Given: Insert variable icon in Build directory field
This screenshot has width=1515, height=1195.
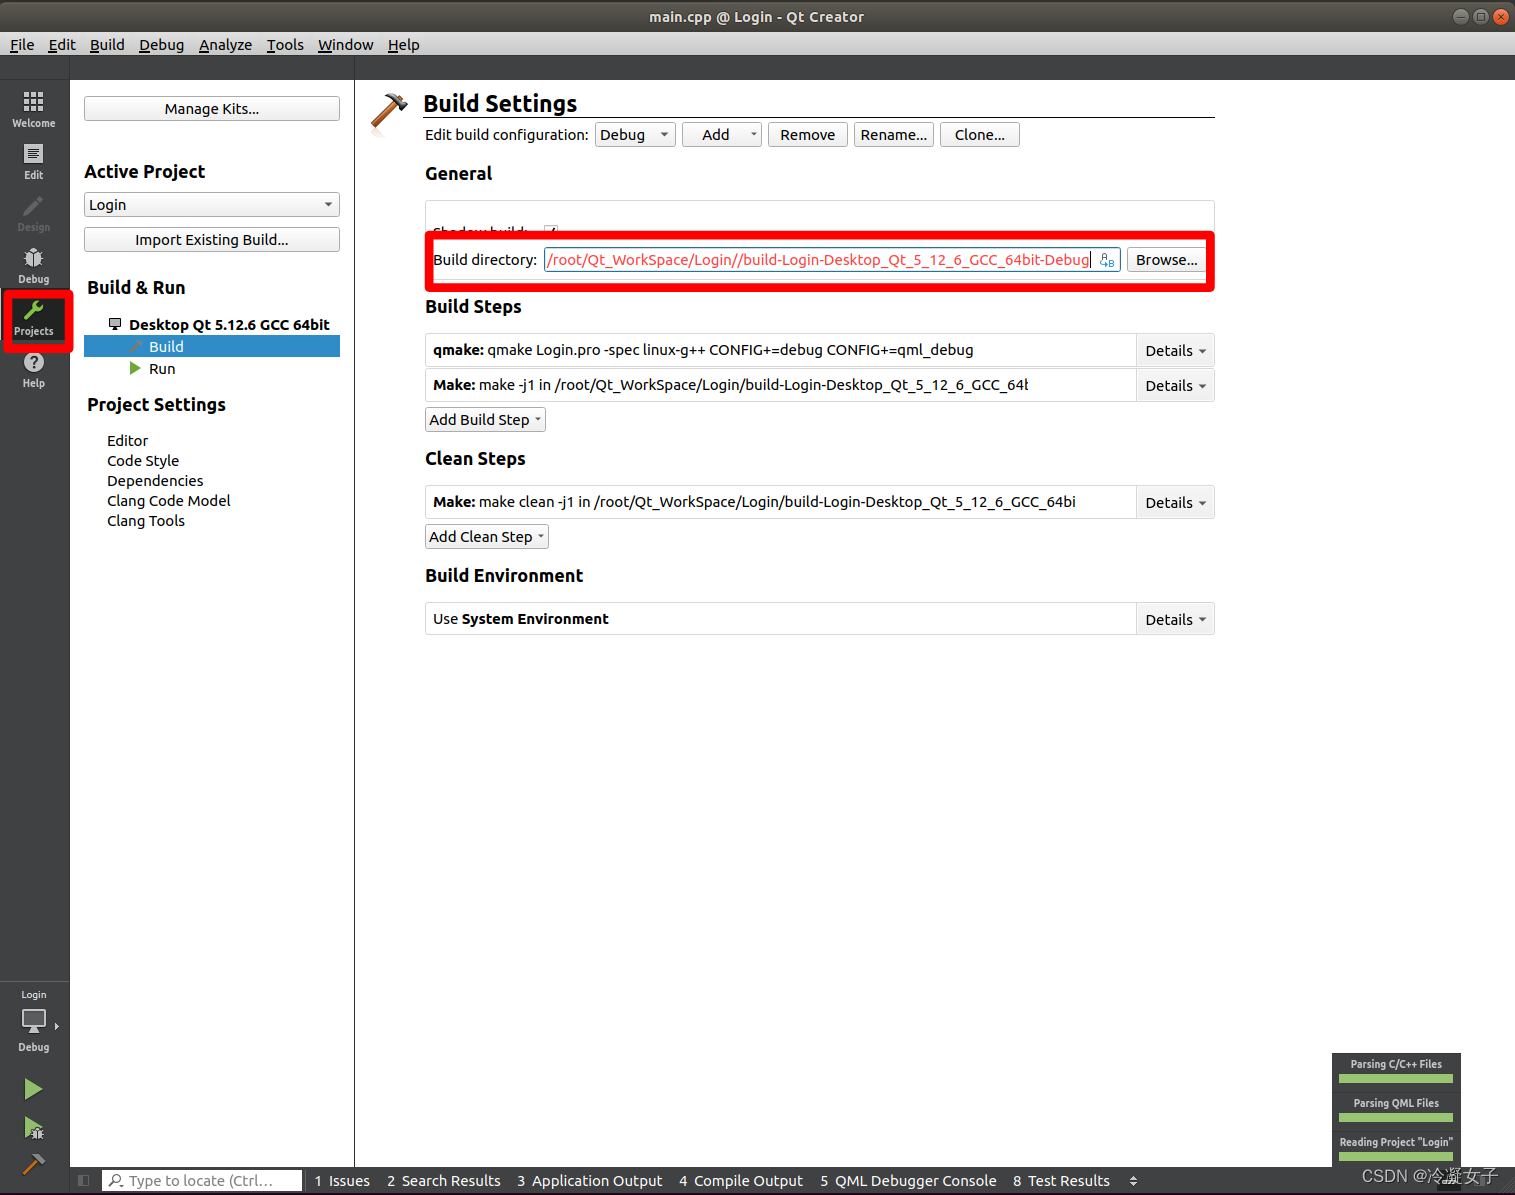Looking at the screenshot, I should point(1107,260).
